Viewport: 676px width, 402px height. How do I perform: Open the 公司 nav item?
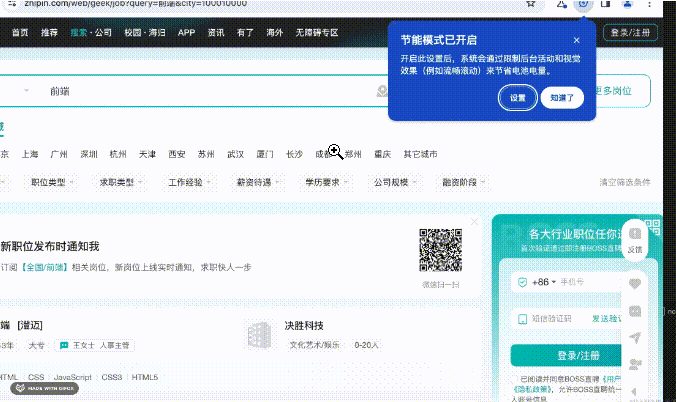103,32
